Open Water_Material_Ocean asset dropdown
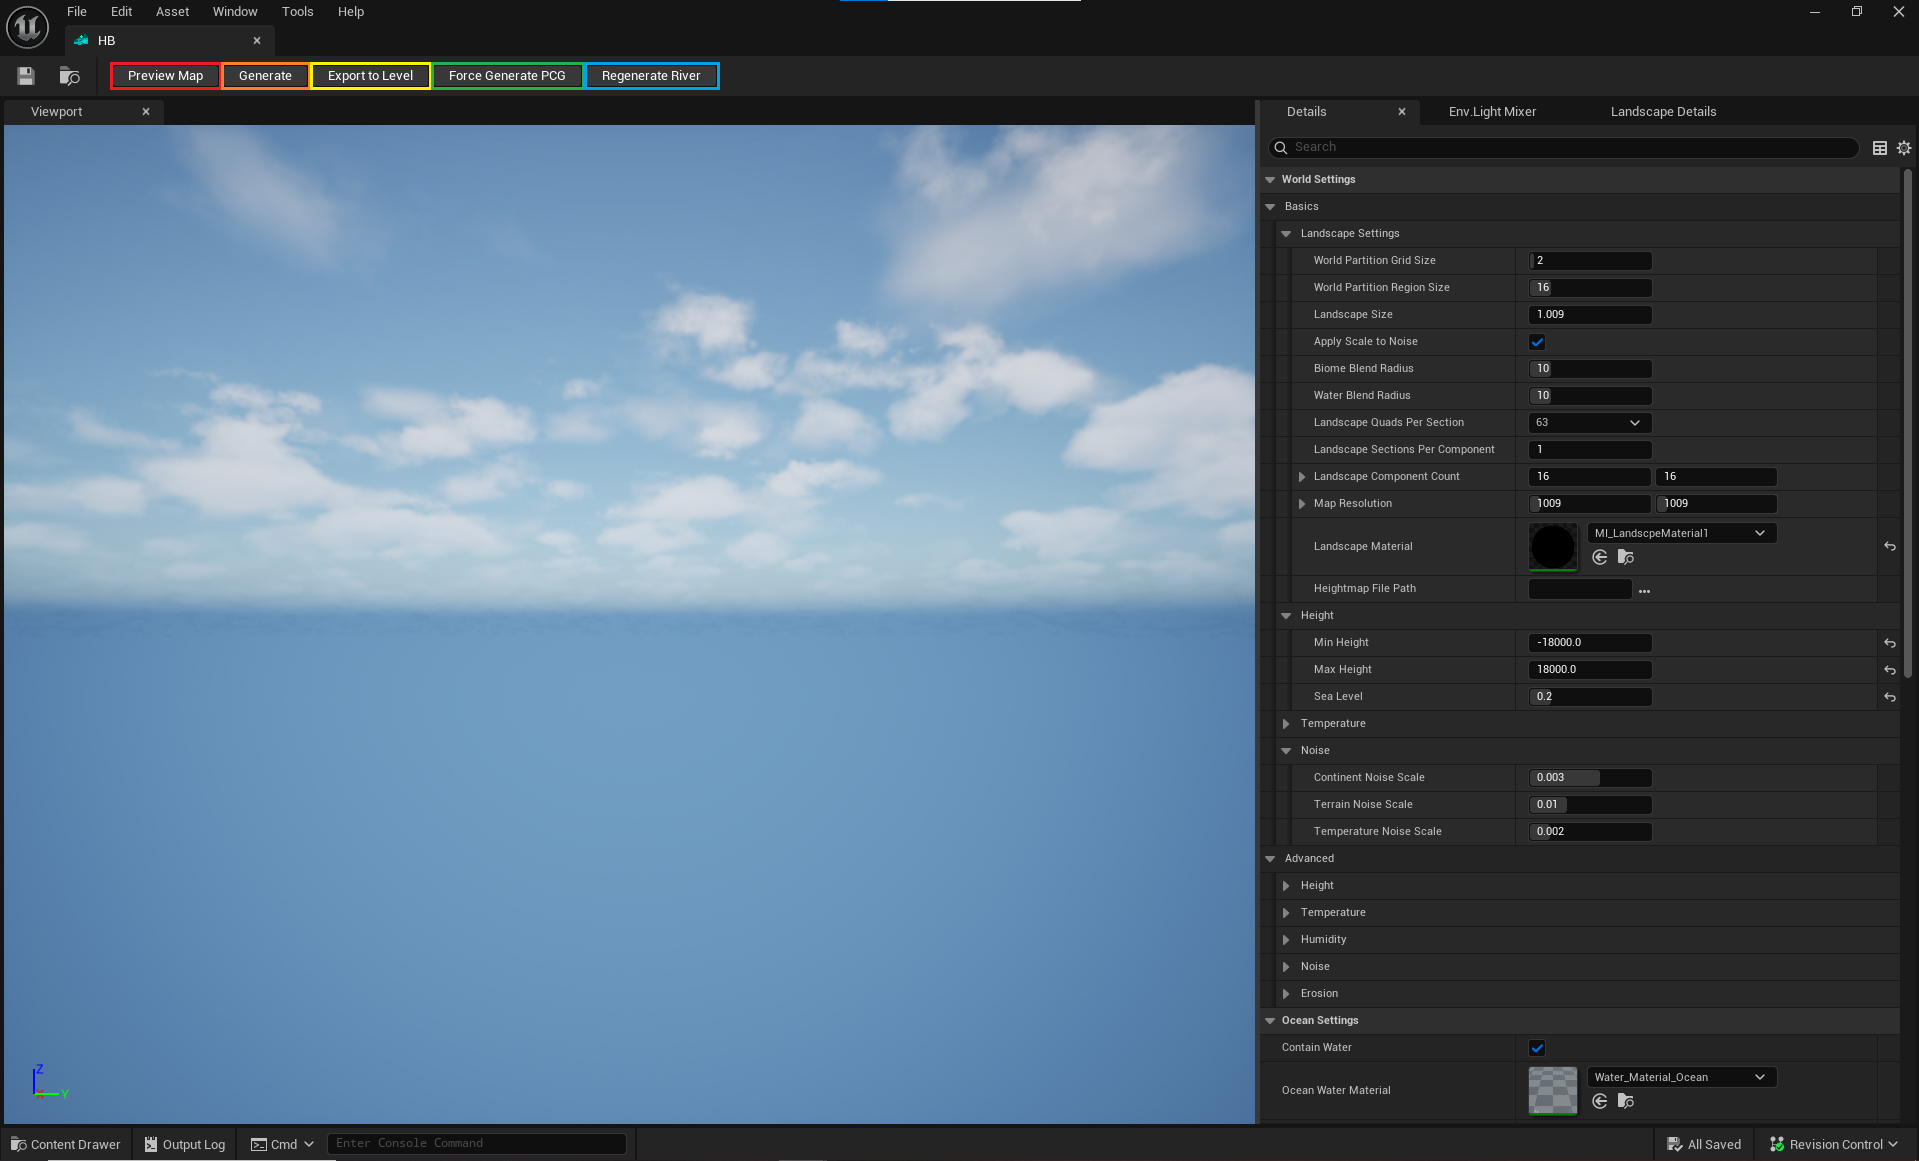The width and height of the screenshot is (1919, 1161). [1682, 1077]
